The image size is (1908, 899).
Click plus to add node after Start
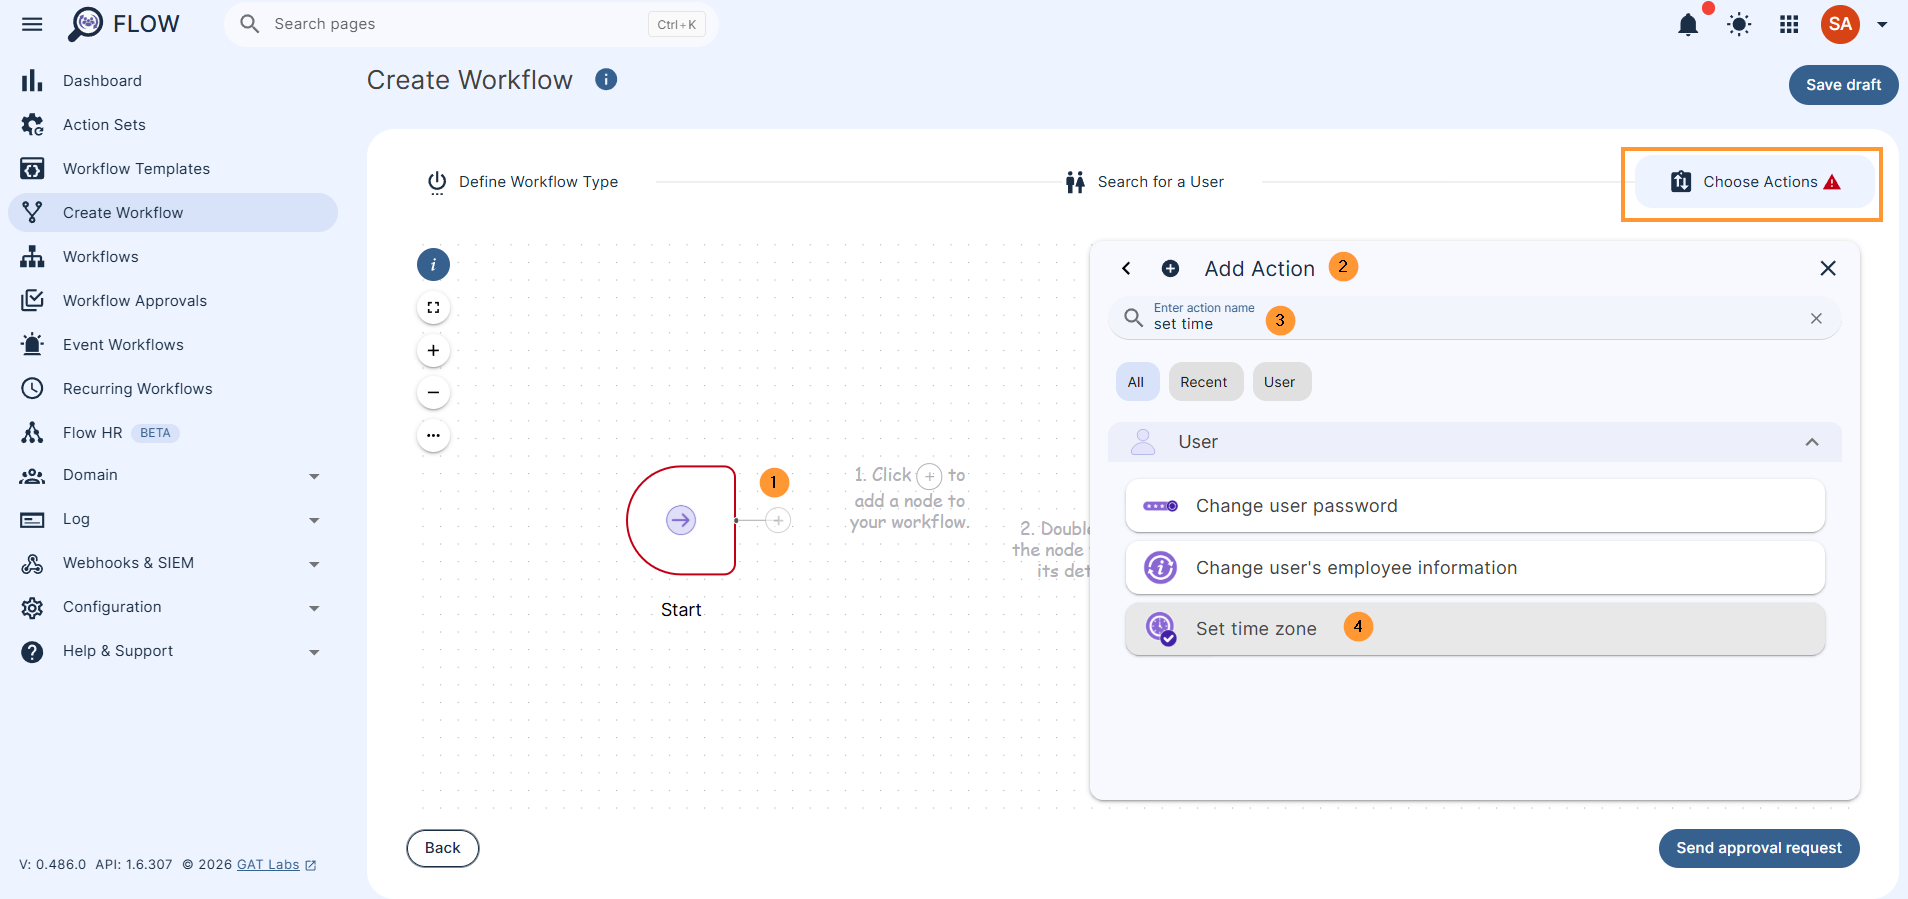pos(778,520)
